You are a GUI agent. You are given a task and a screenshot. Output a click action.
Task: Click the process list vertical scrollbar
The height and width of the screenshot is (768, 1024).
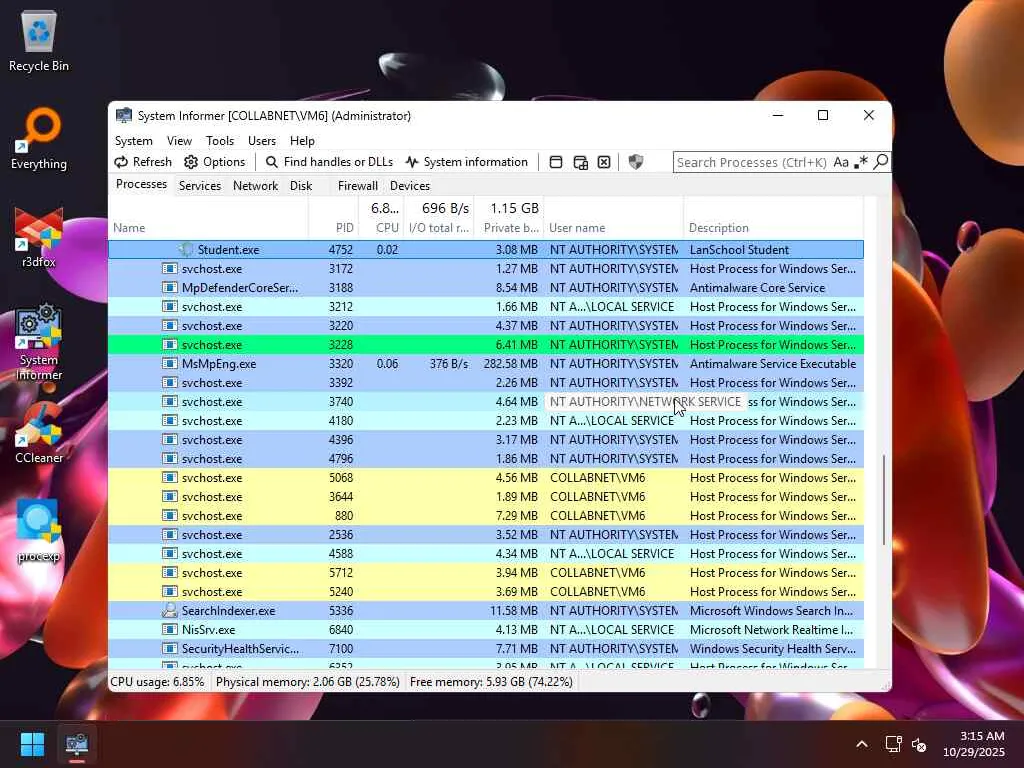coord(884,500)
